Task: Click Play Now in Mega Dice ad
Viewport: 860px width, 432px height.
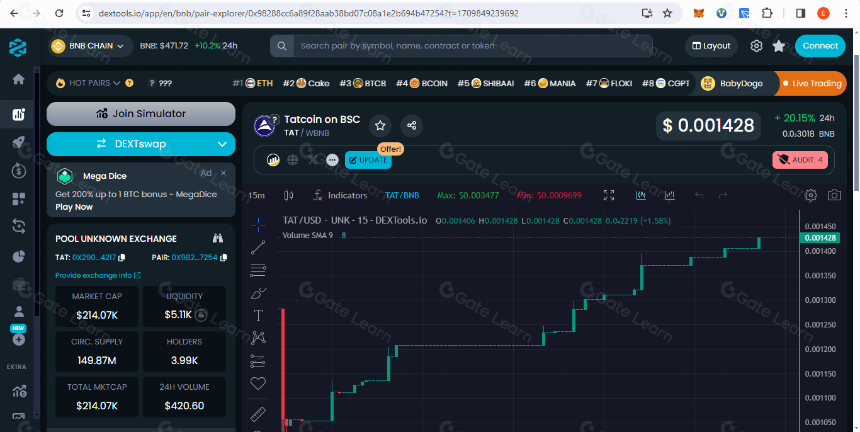Action: 74,207
